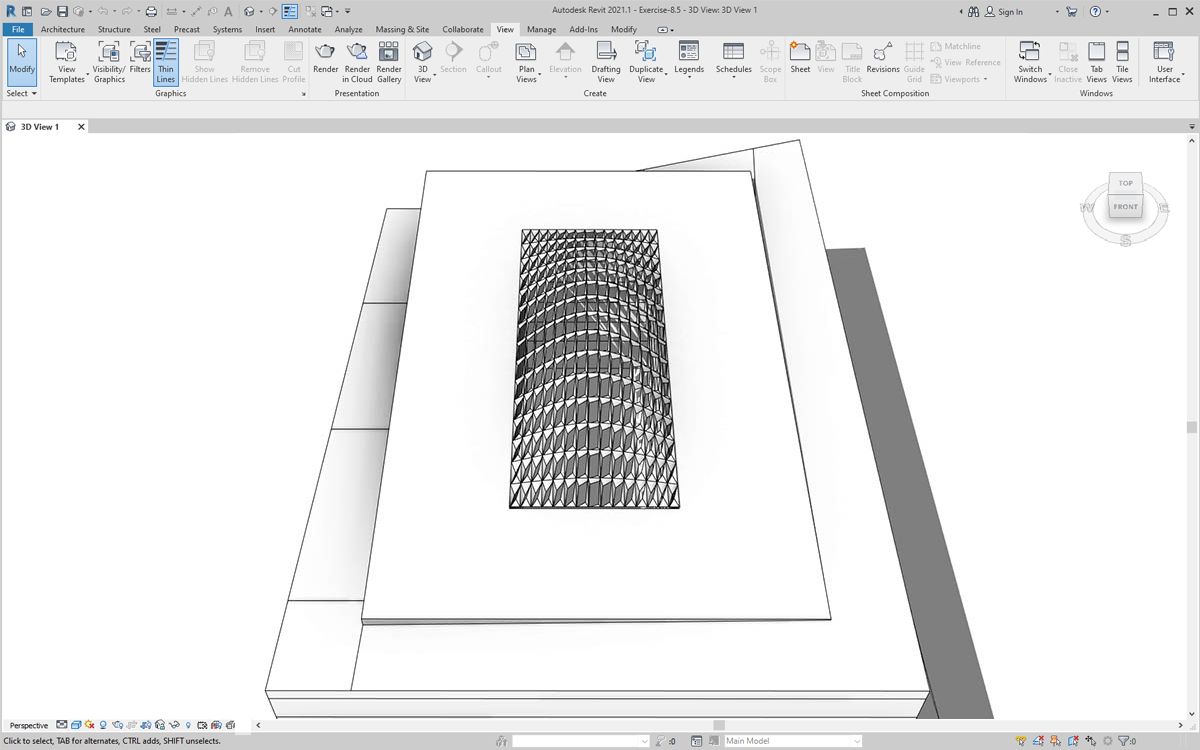Open the Massing & Site tab

click(402, 29)
